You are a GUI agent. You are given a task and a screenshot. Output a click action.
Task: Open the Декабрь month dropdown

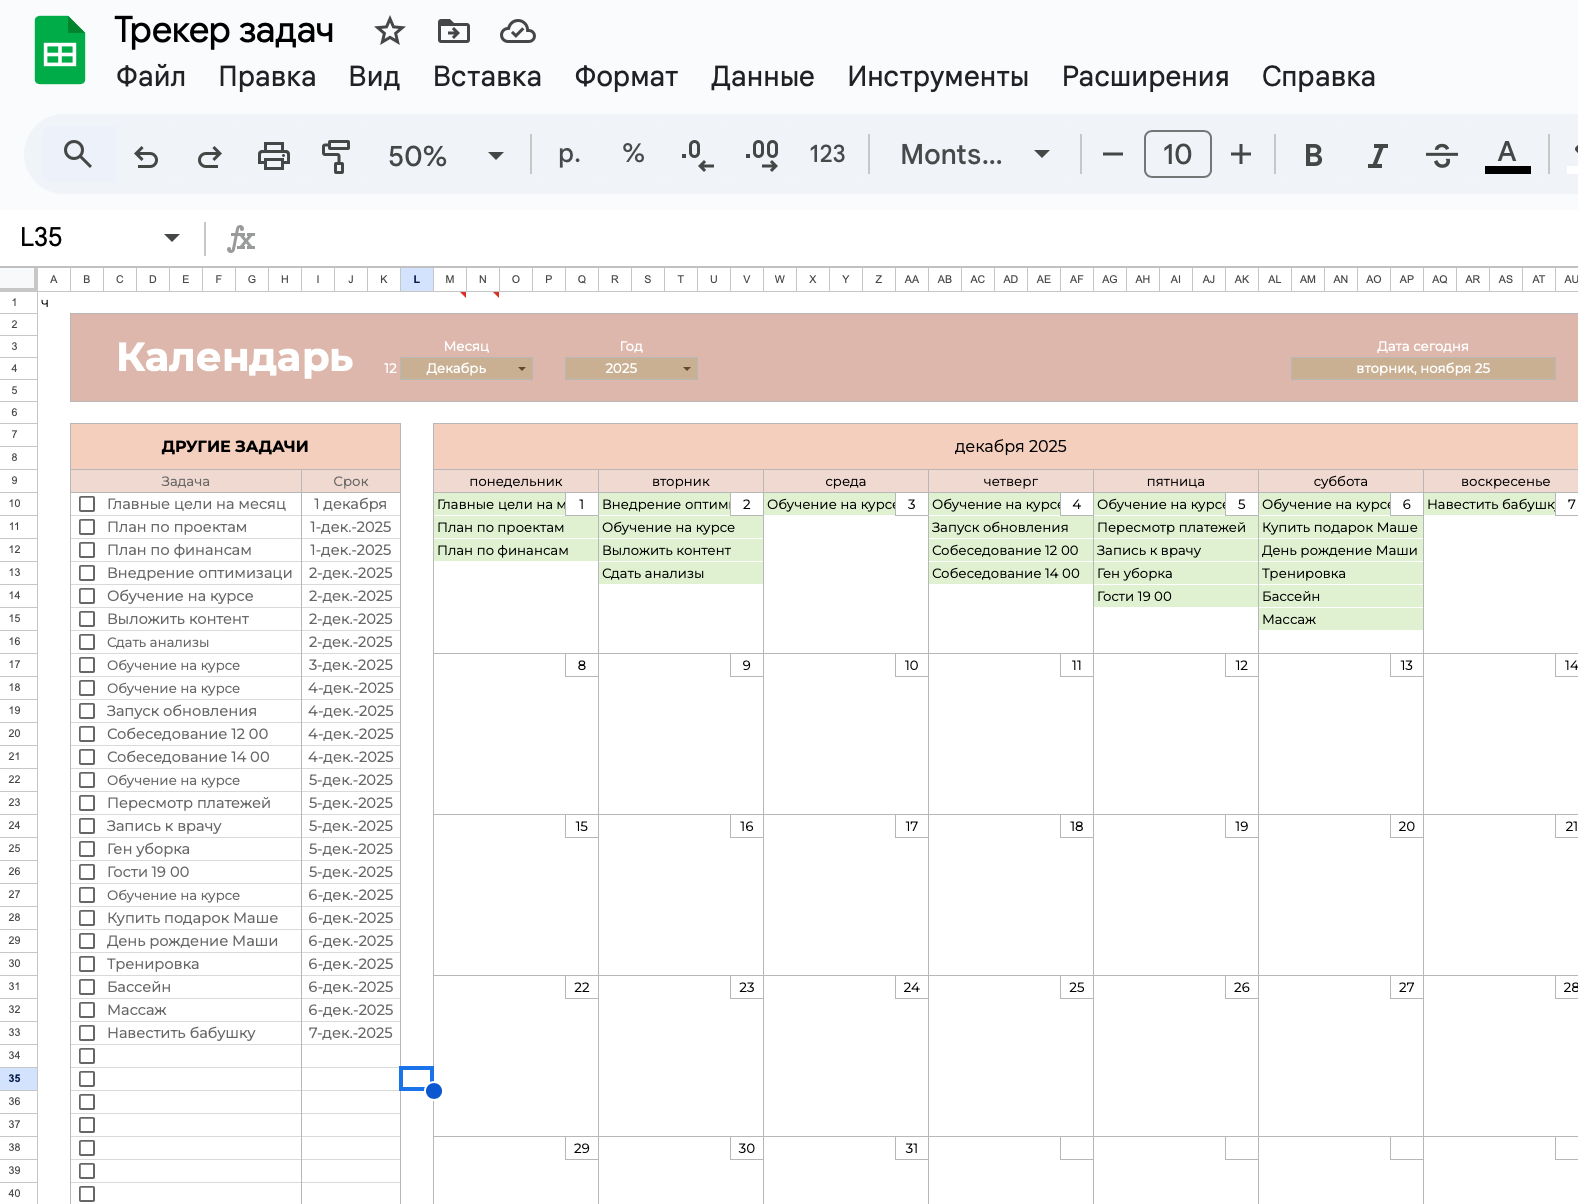[521, 369]
